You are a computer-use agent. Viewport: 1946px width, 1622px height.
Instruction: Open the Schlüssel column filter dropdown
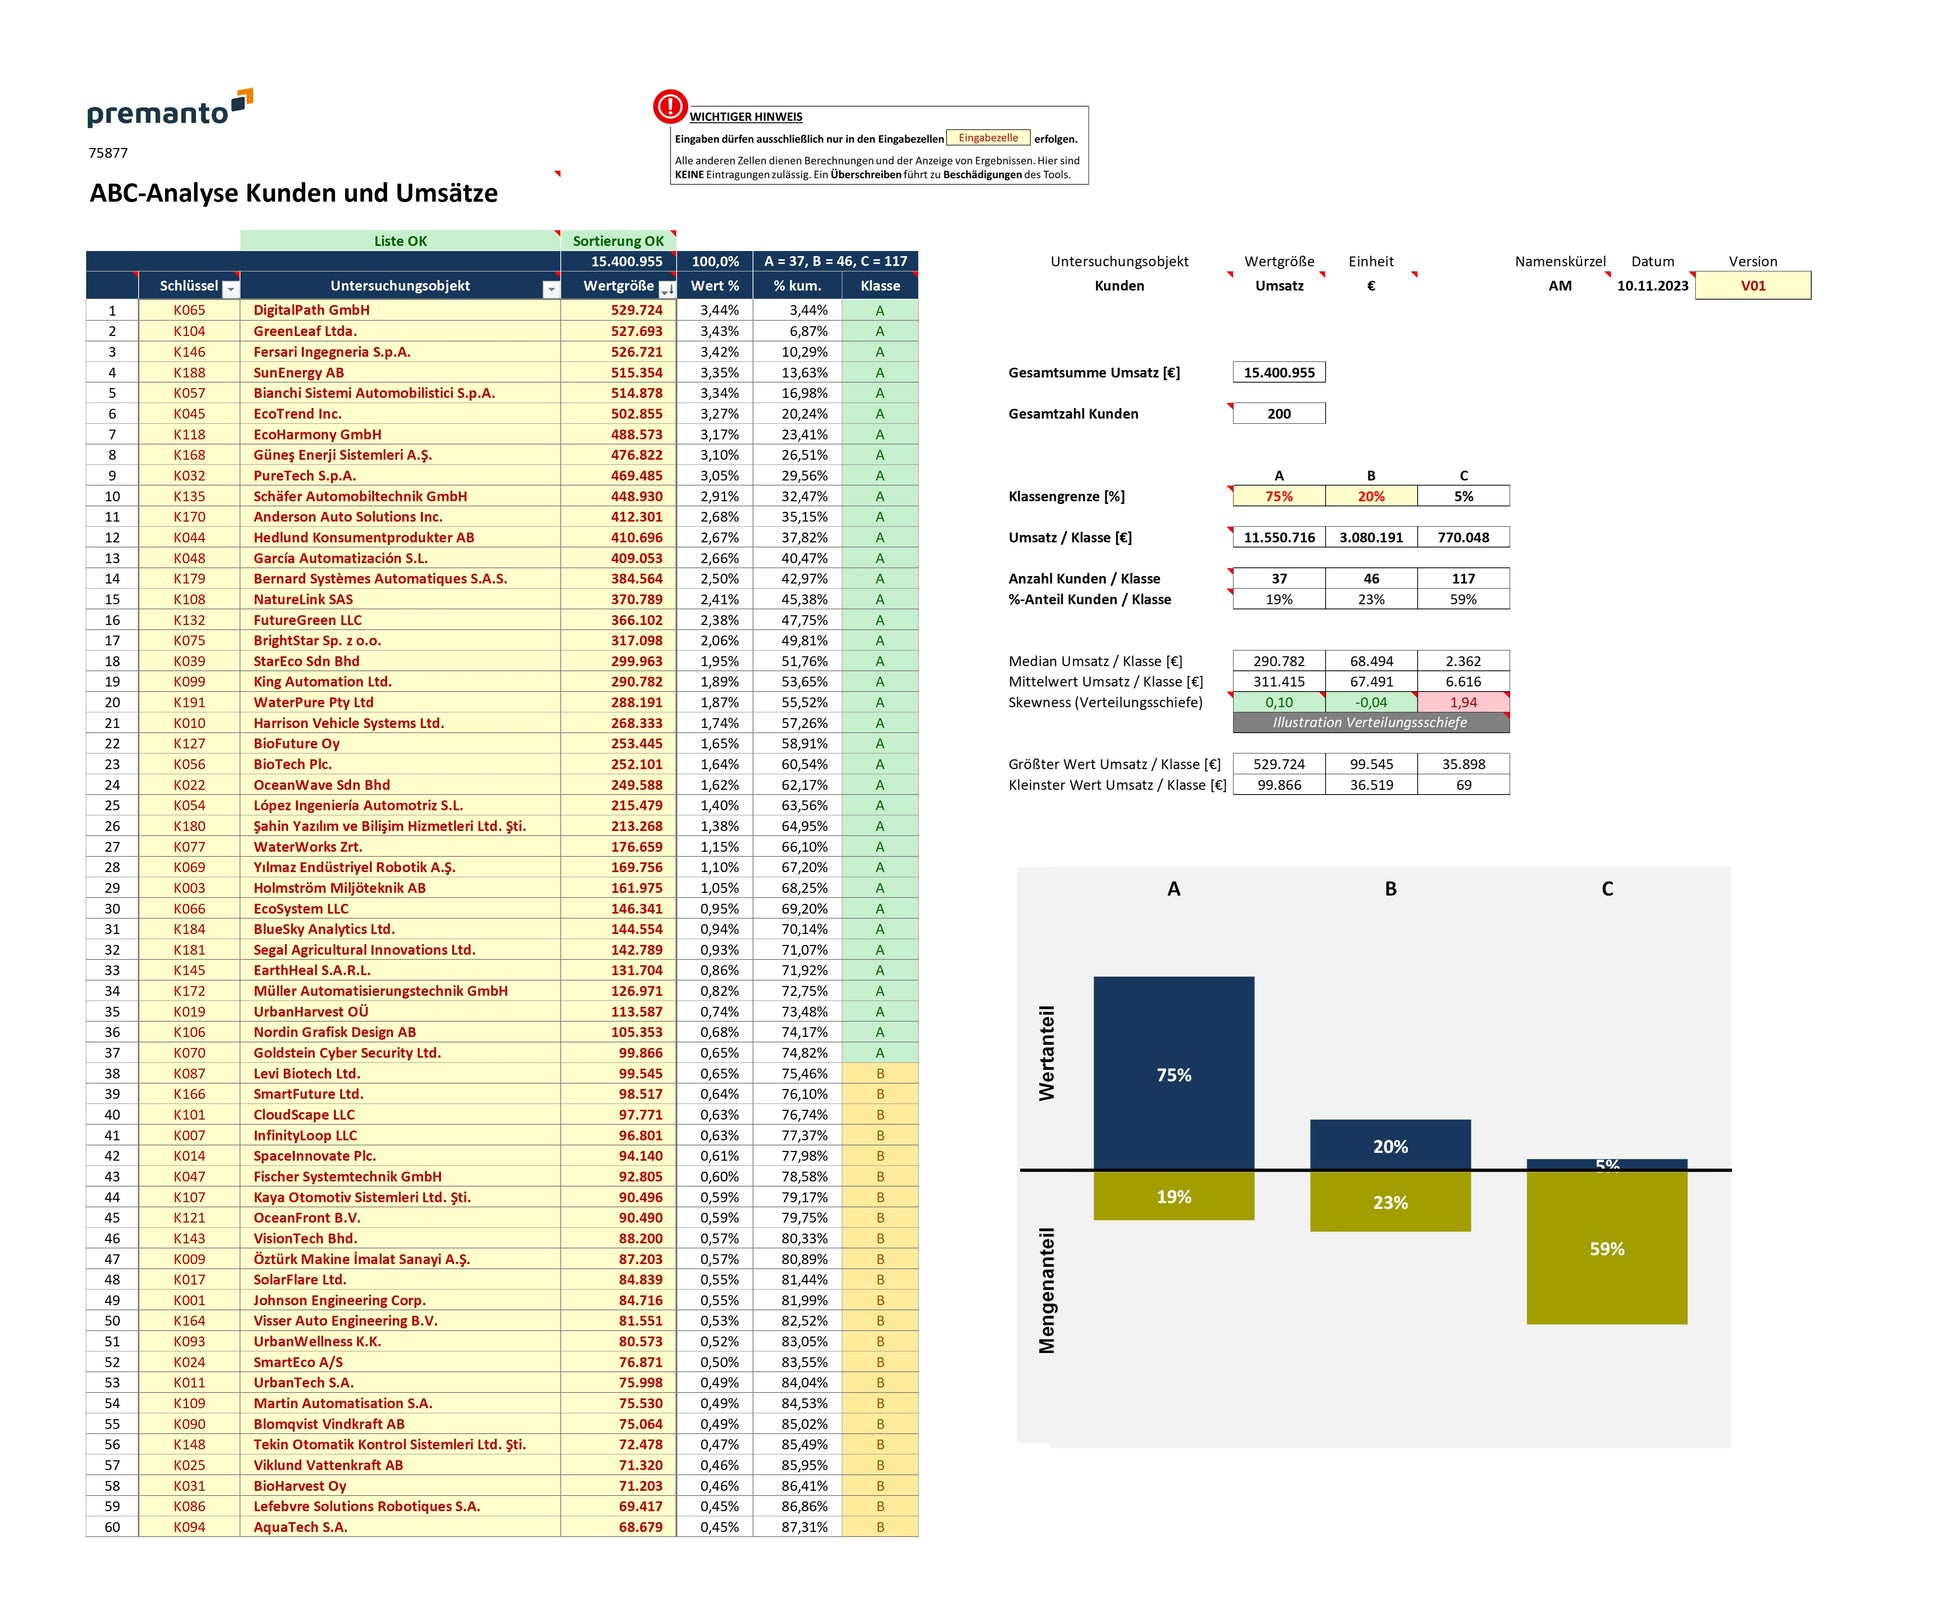[230, 289]
